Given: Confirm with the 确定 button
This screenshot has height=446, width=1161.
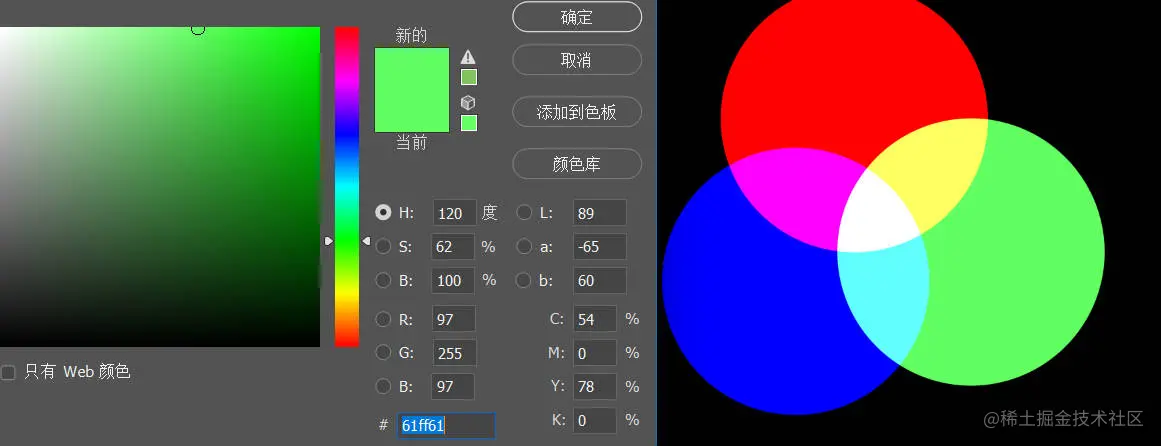Looking at the screenshot, I should coord(577,17).
